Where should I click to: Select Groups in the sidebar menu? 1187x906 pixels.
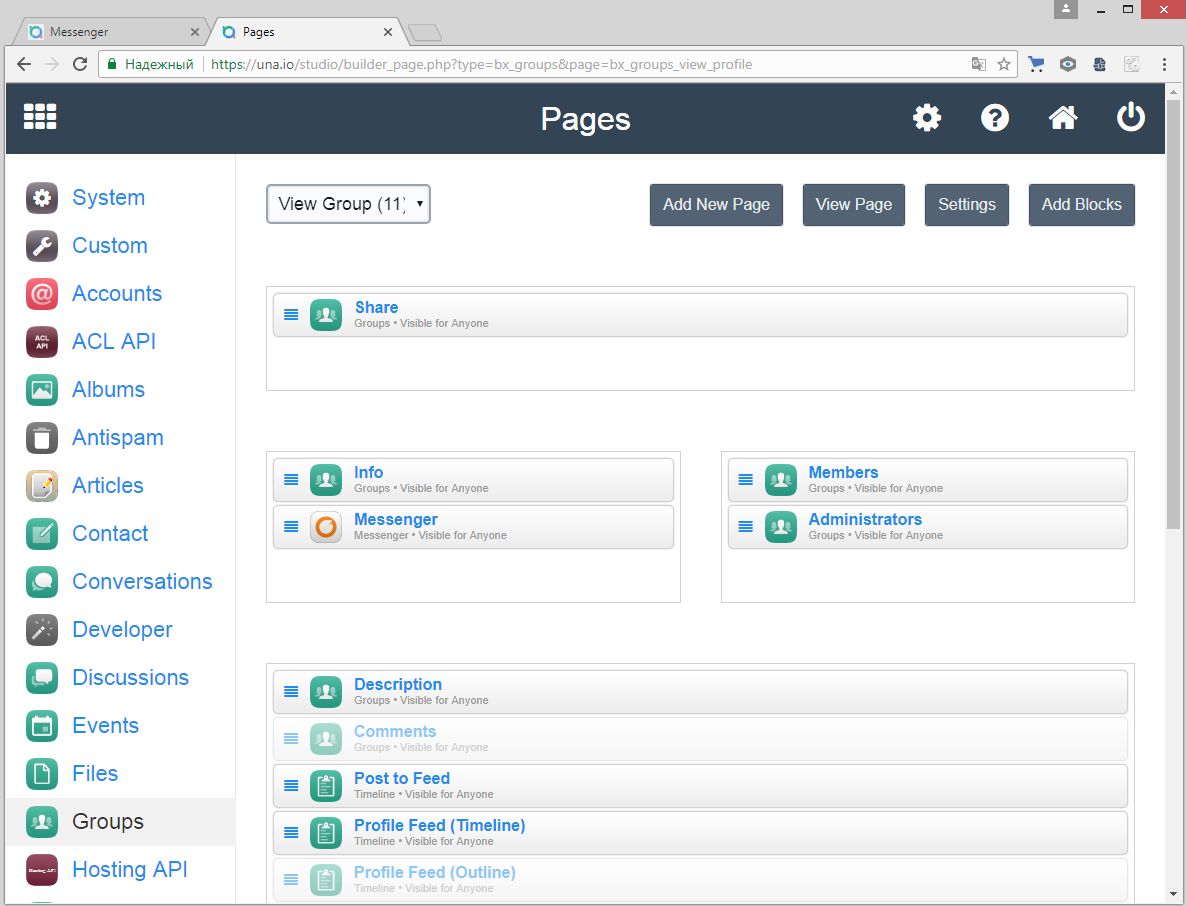(x=108, y=822)
